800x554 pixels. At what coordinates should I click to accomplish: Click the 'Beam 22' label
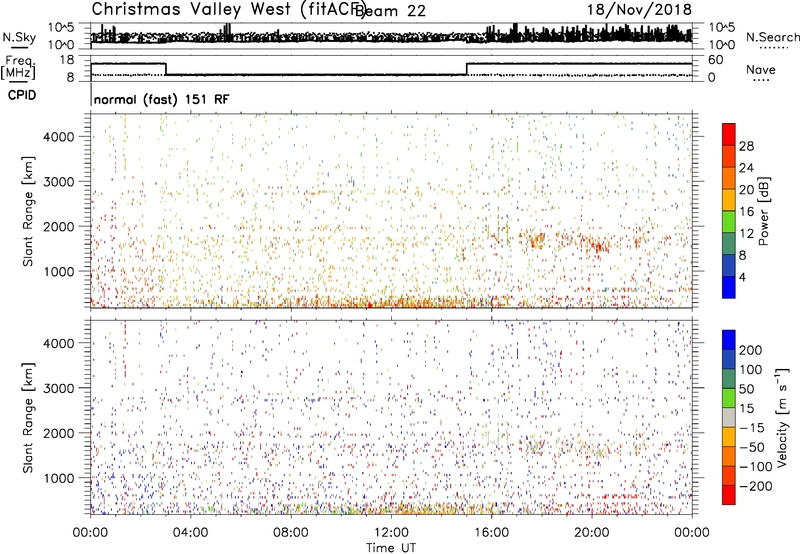click(x=392, y=11)
